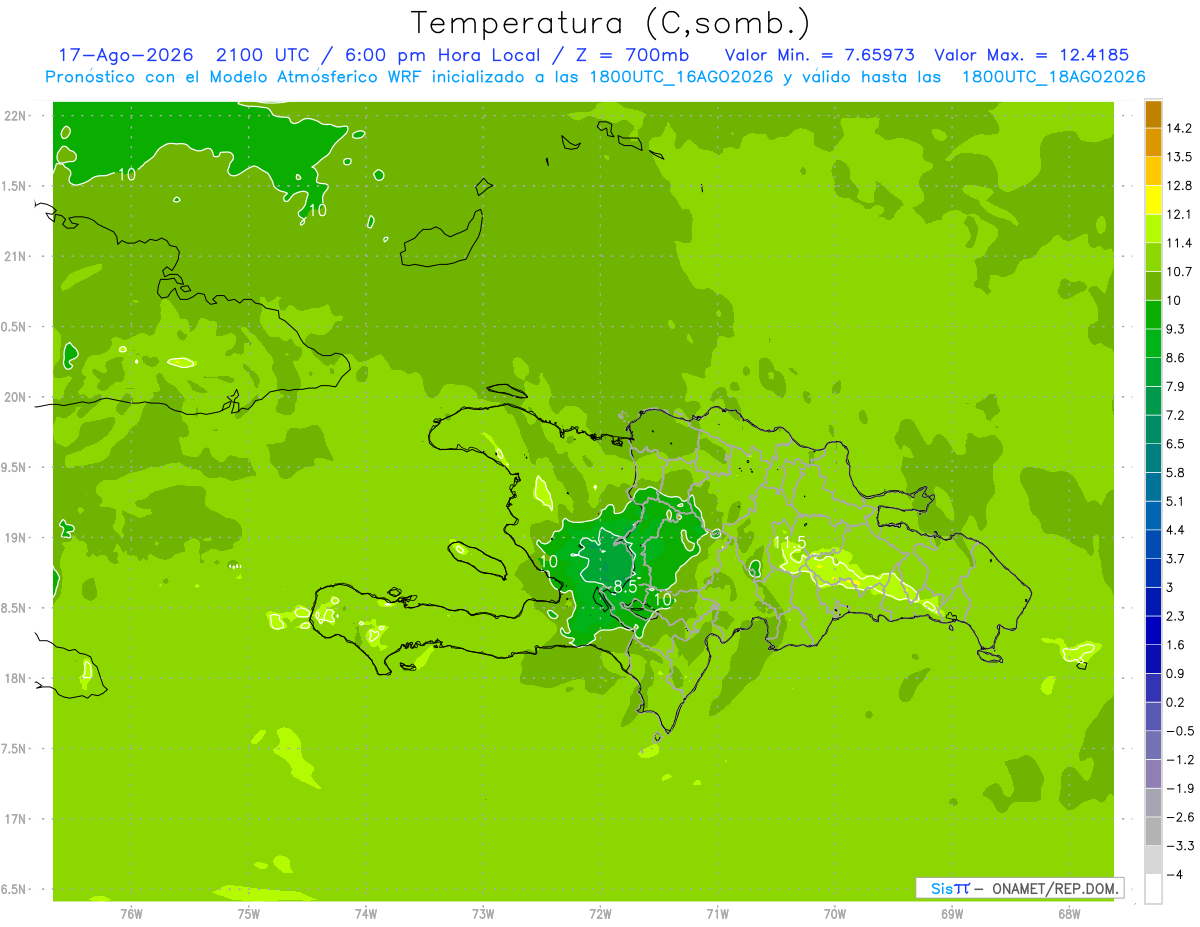The width and height of the screenshot is (1200, 927).
Task: Click the '10.7' color scale value
Action: 1179,271
